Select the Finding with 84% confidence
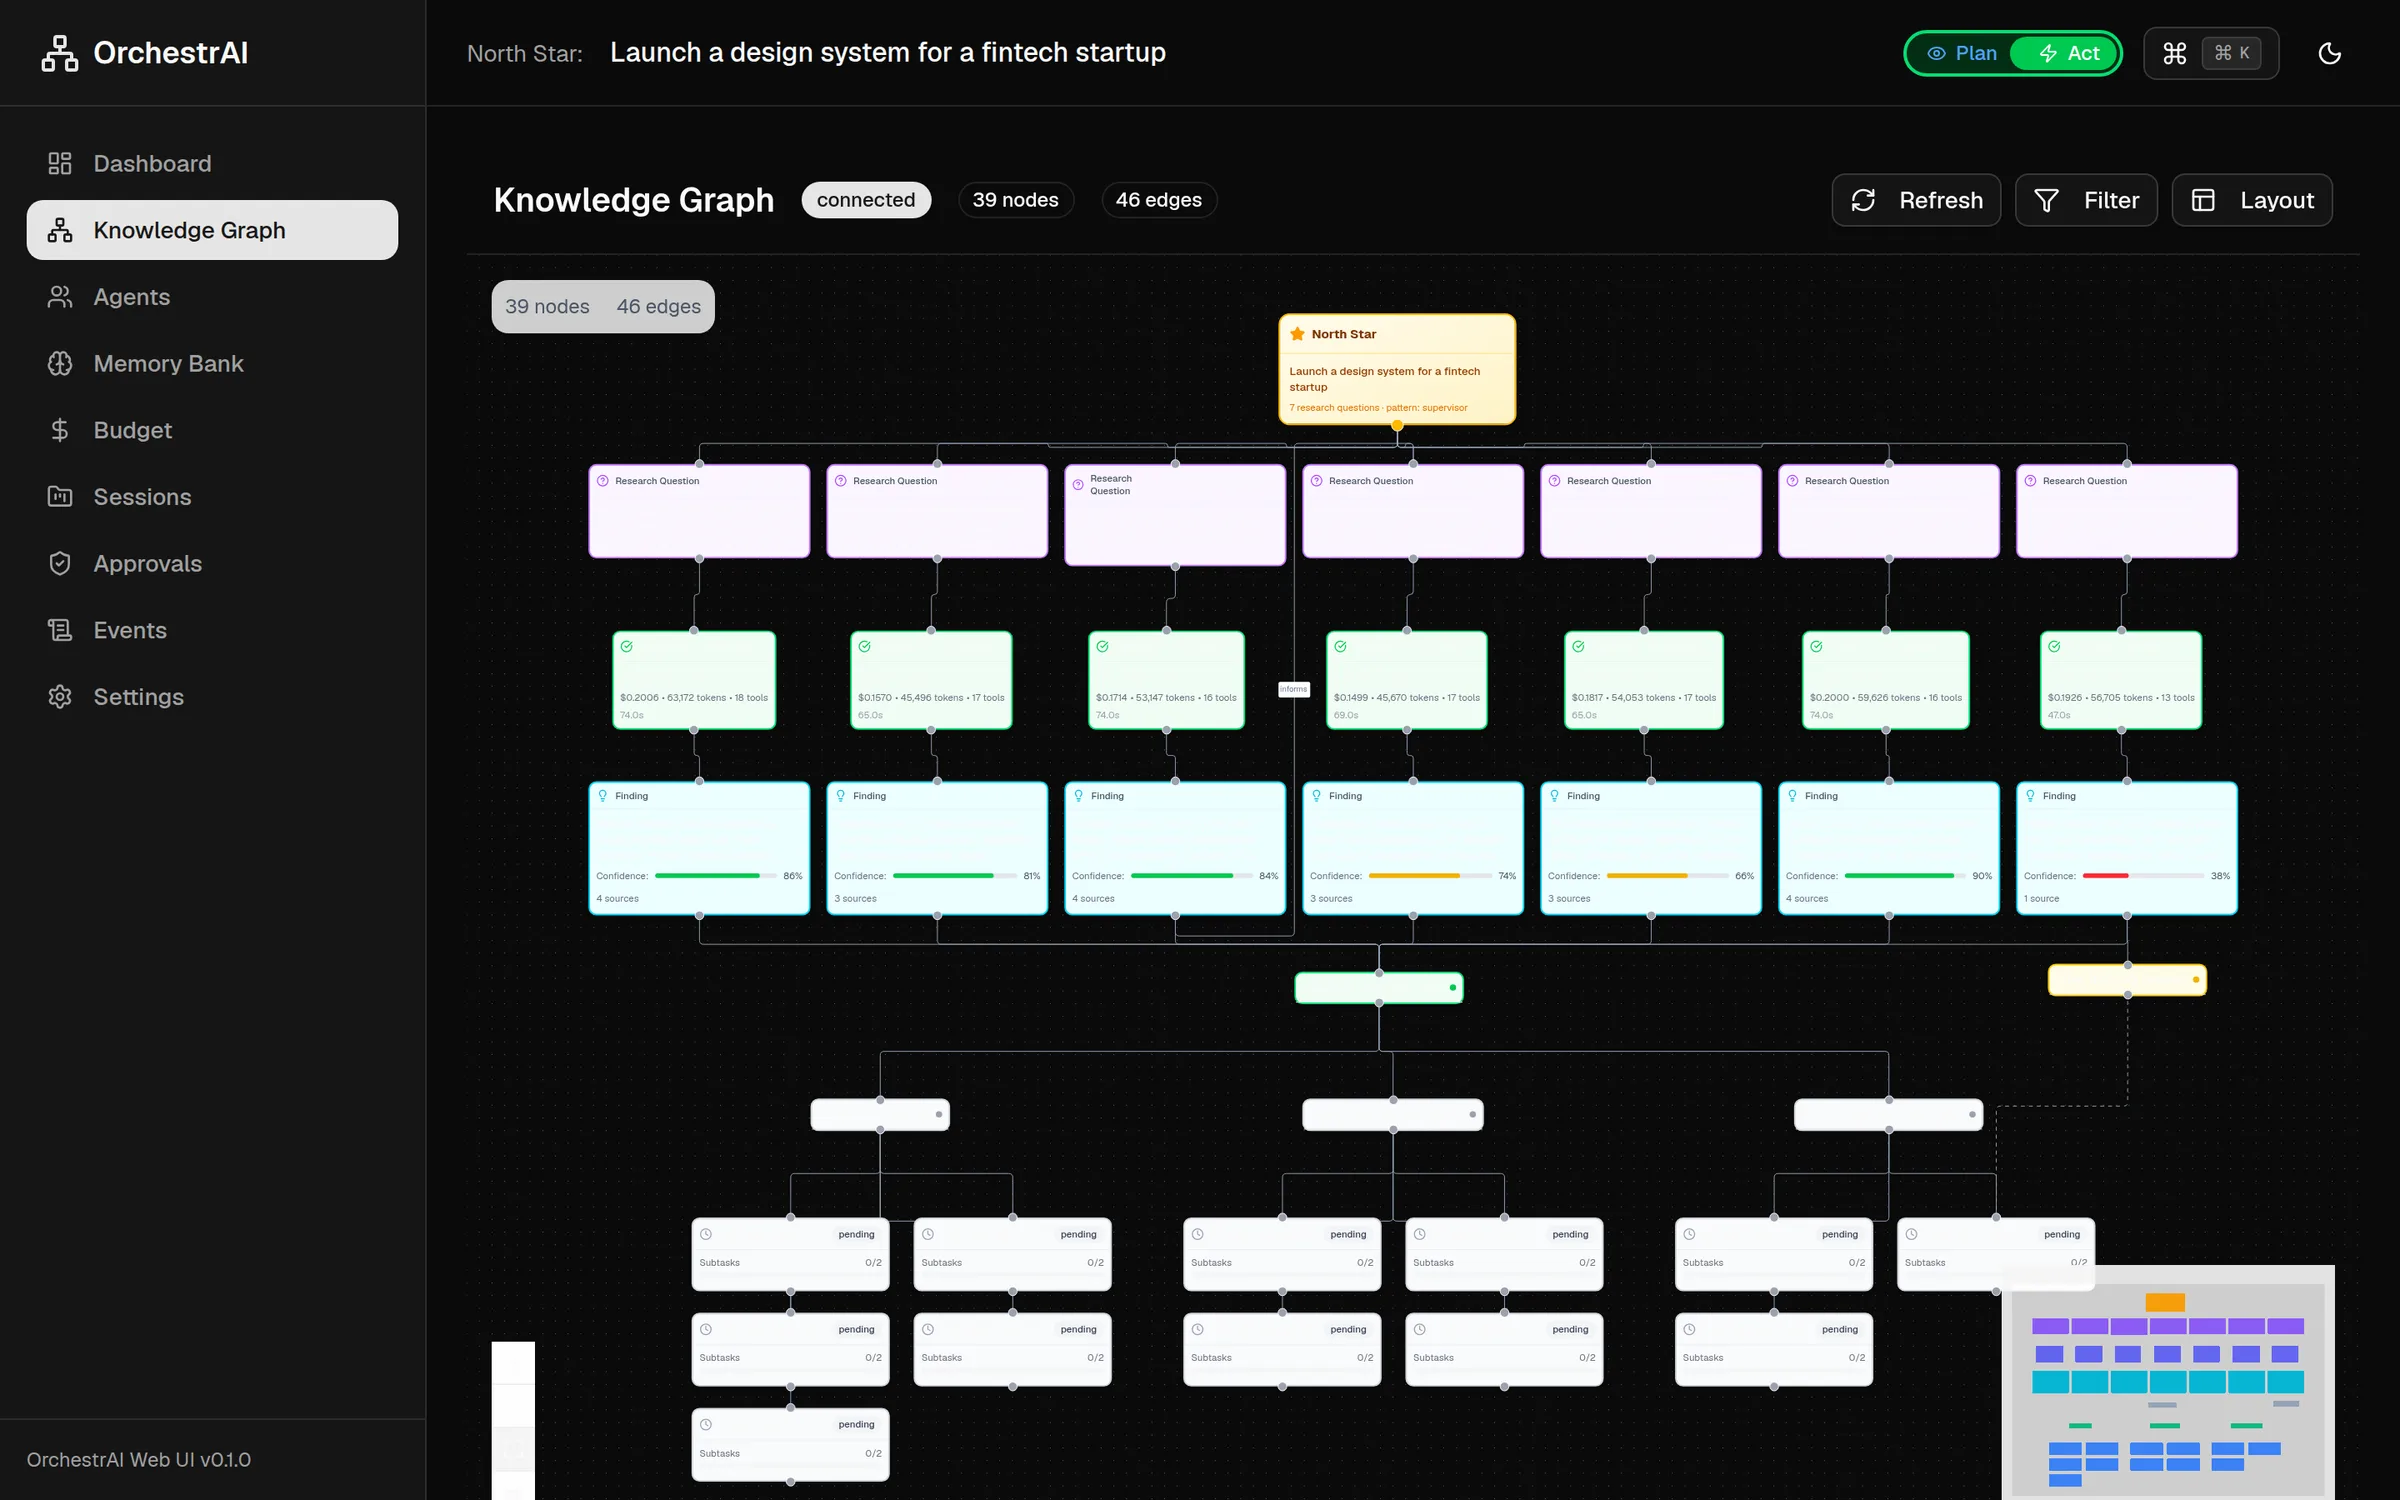Viewport: 2400px width, 1500px height. (1175, 848)
